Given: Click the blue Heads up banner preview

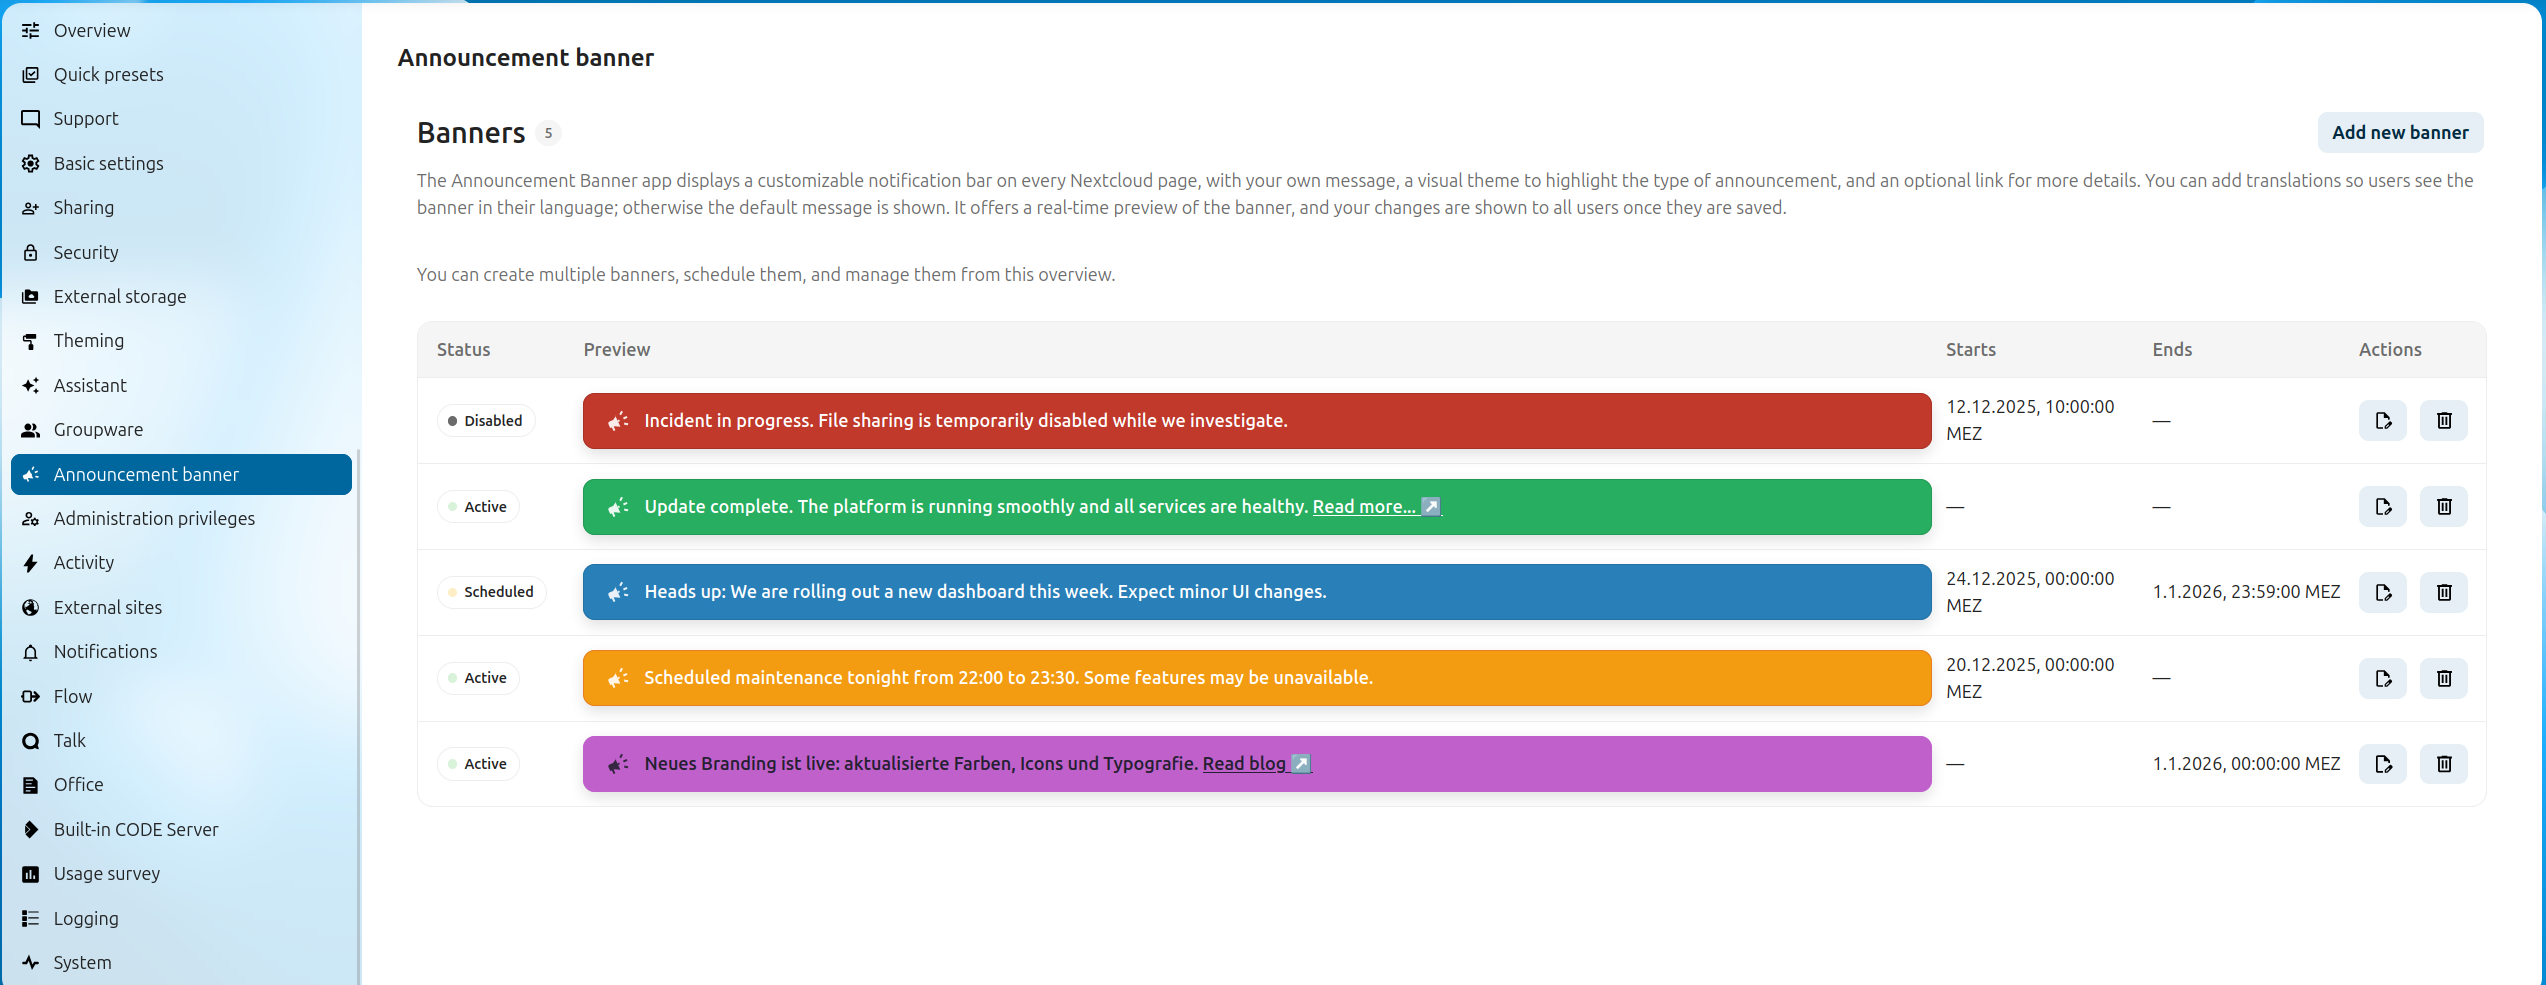Looking at the screenshot, I should (1257, 592).
